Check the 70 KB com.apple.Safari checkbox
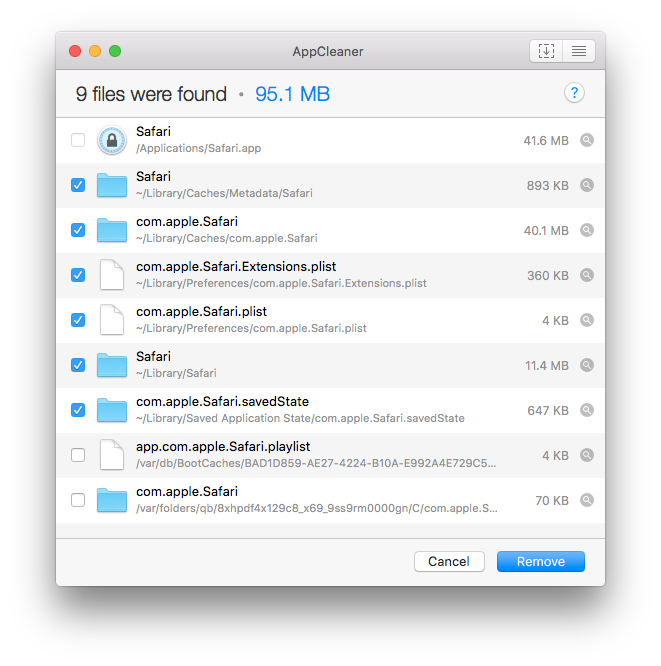661x666 pixels. coord(78,500)
